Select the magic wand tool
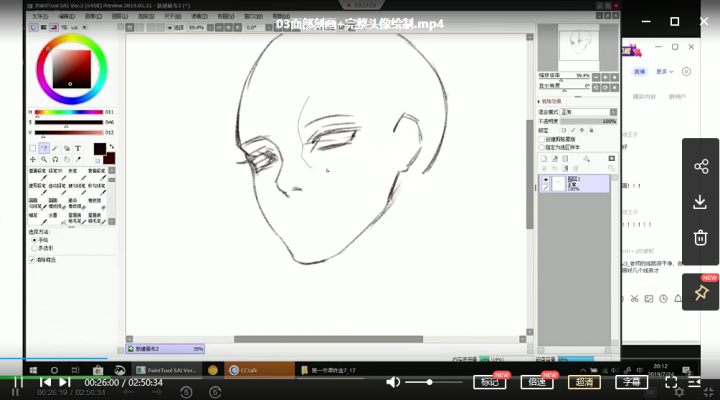720x400 pixels. tap(55, 148)
